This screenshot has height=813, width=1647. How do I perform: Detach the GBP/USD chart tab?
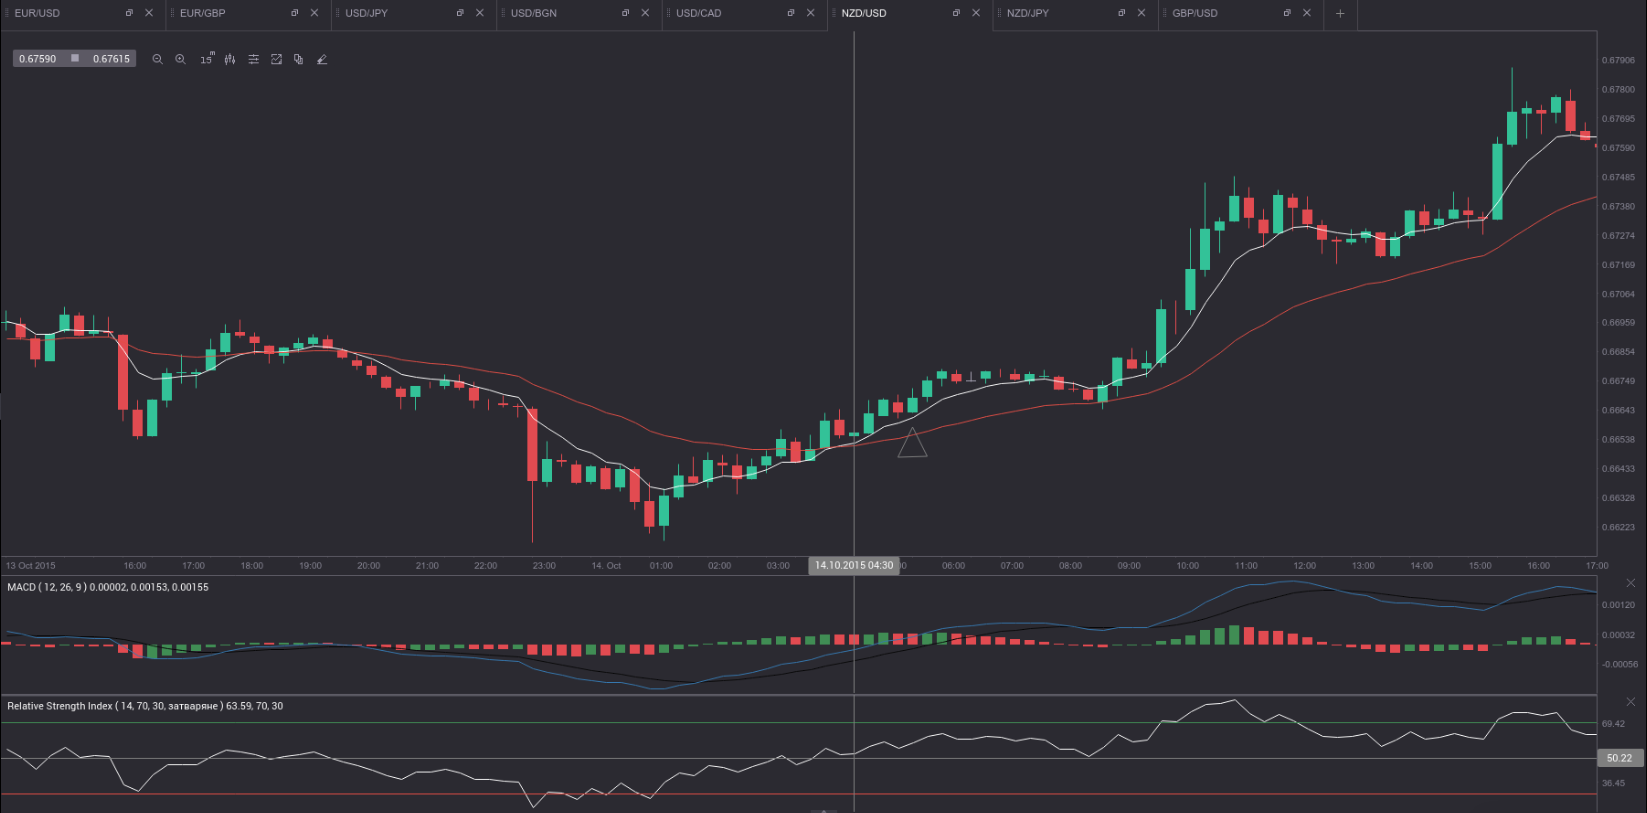1287,13
